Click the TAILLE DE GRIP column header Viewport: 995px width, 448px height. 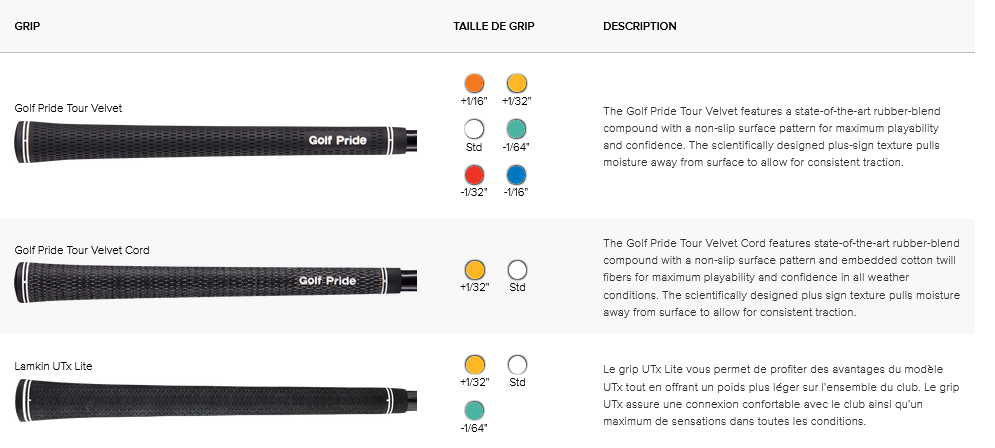coord(494,27)
